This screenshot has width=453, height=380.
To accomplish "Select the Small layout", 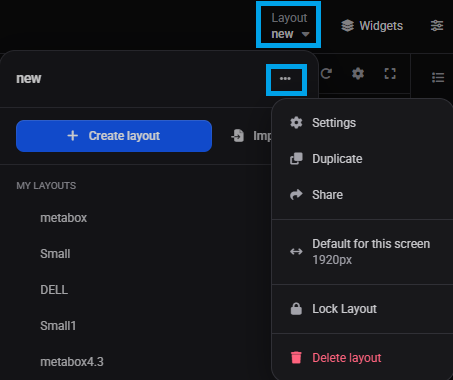I will (55, 254).
